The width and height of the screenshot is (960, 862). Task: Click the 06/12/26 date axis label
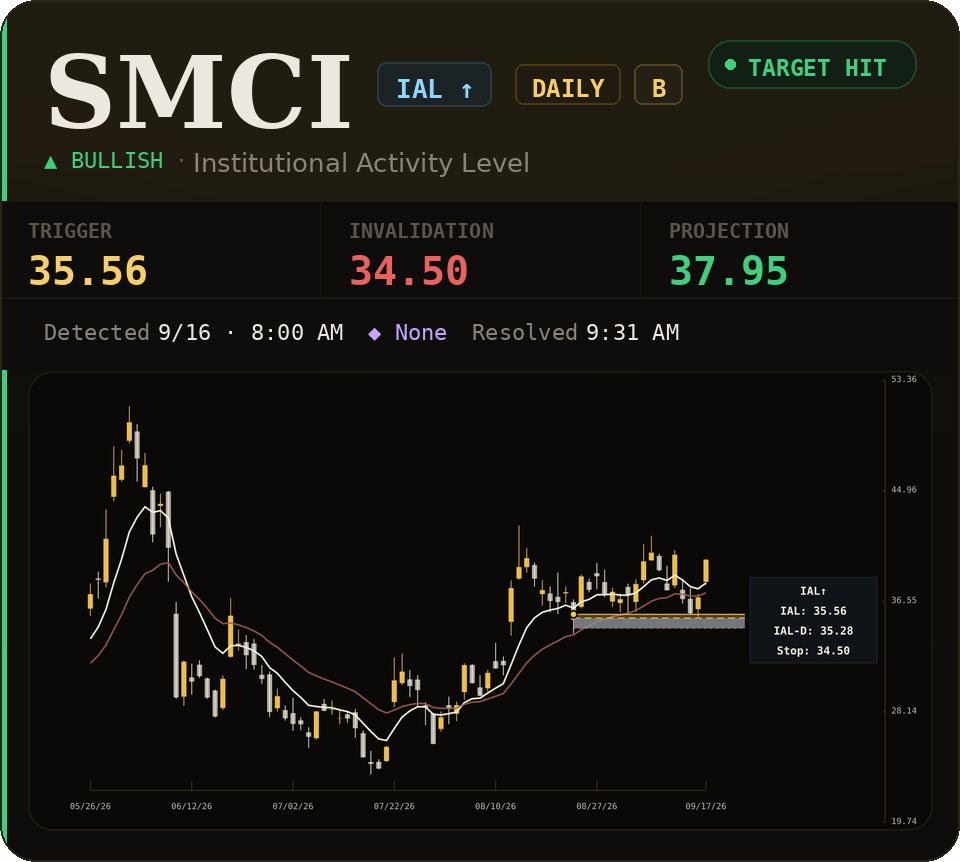(x=192, y=806)
